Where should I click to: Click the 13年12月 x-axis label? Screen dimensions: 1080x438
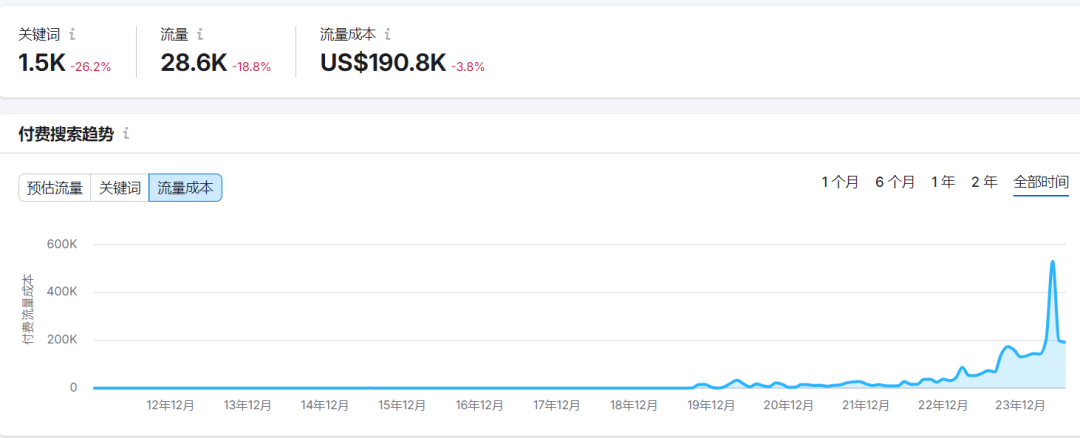247,406
